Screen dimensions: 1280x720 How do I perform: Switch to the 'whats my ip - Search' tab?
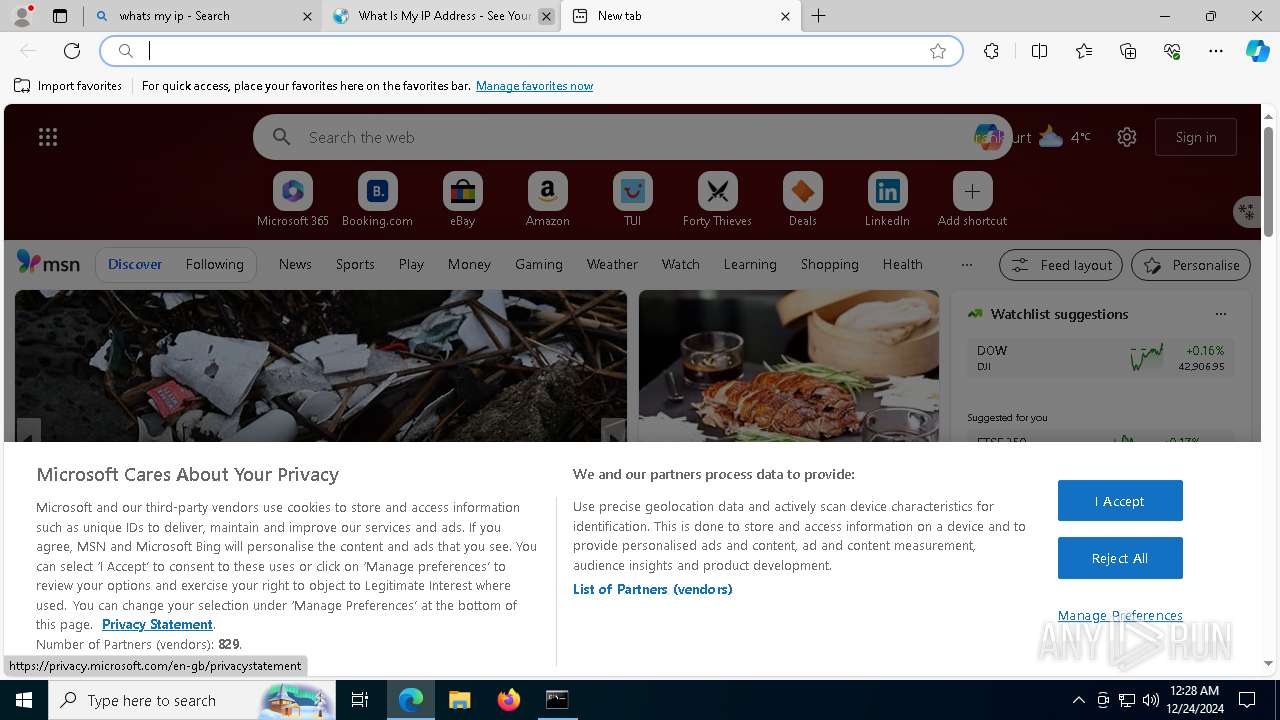pos(203,16)
